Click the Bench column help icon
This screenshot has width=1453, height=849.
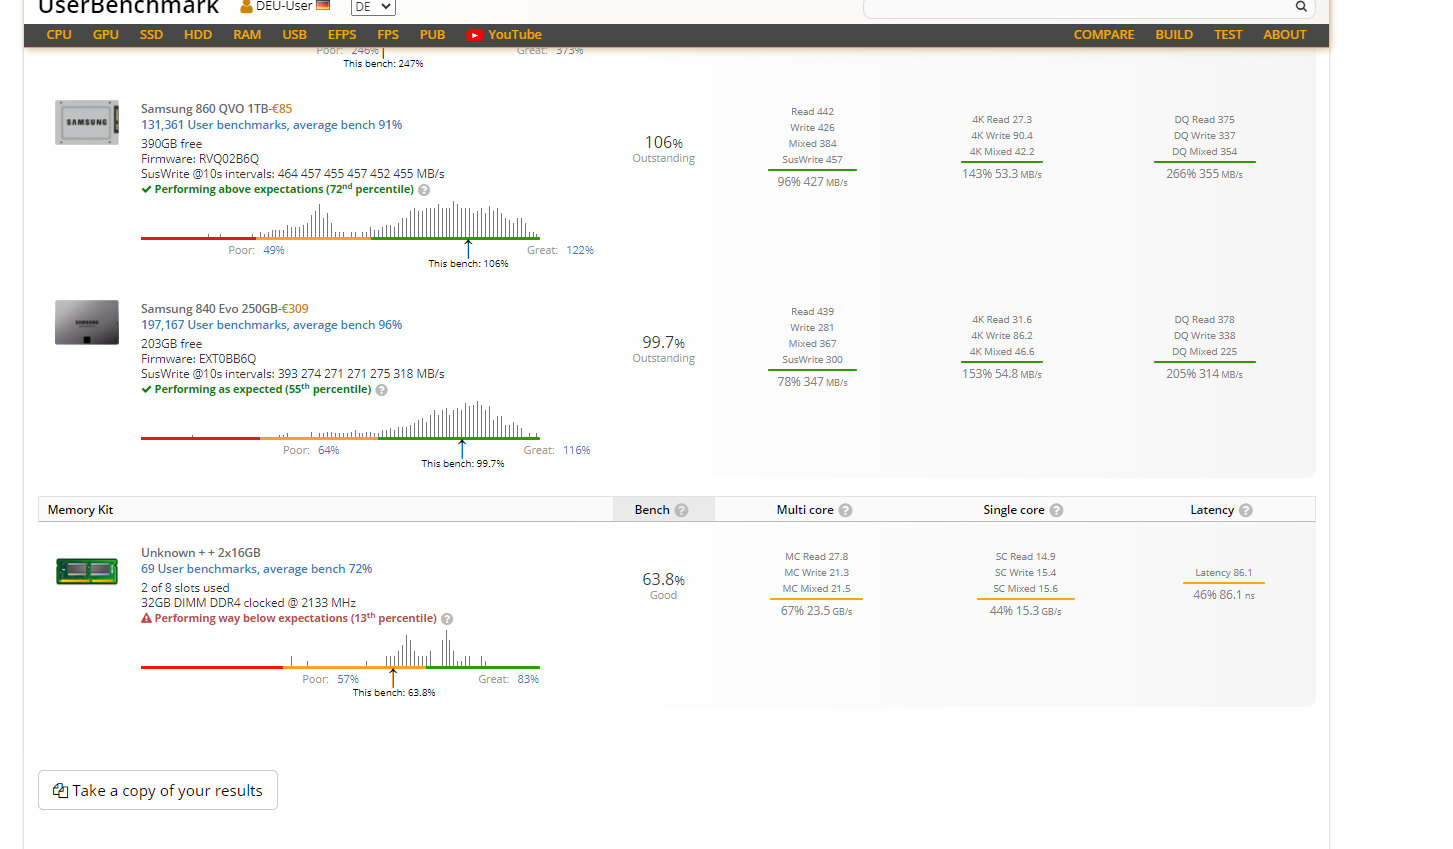(681, 510)
